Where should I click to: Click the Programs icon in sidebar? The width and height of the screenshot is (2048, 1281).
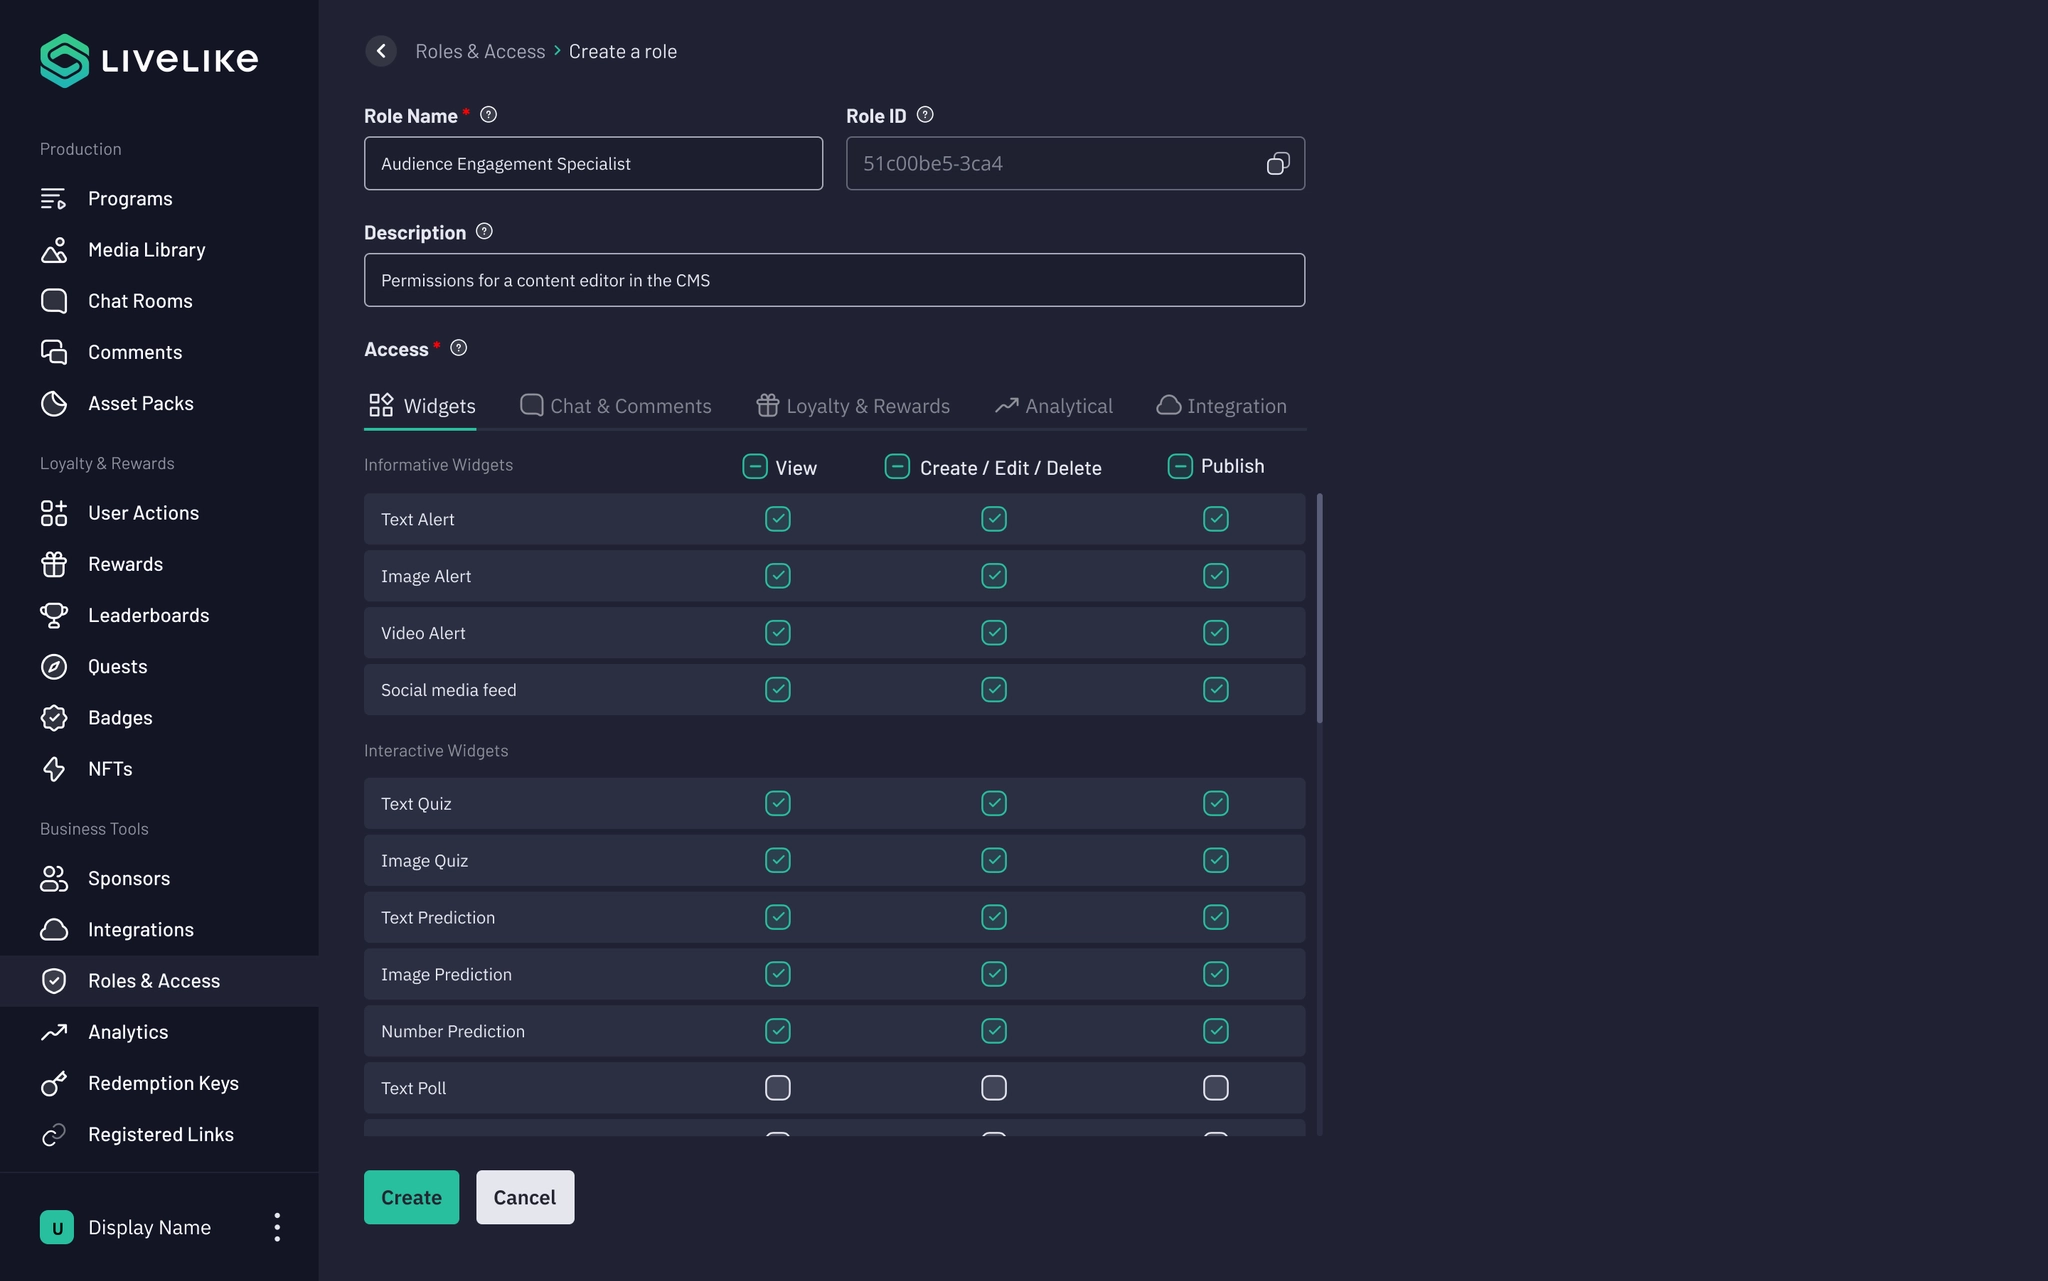54,199
